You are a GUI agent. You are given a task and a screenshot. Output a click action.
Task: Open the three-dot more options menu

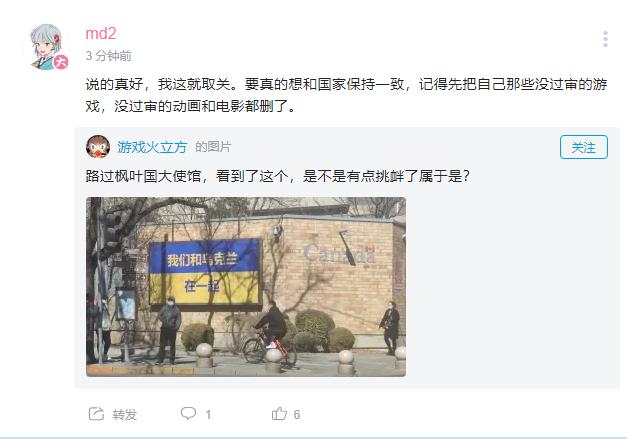tap(605, 39)
